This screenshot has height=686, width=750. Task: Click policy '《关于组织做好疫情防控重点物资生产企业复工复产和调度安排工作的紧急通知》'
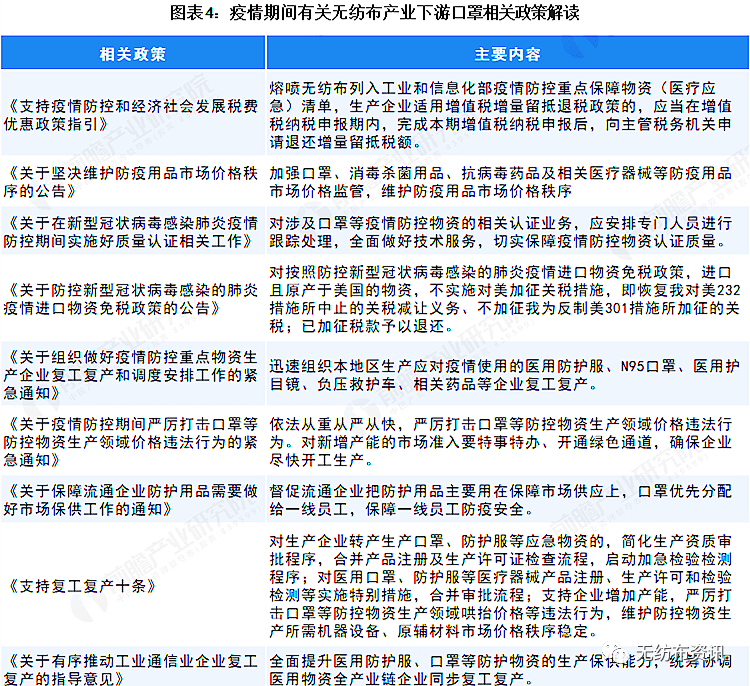(x=131, y=375)
